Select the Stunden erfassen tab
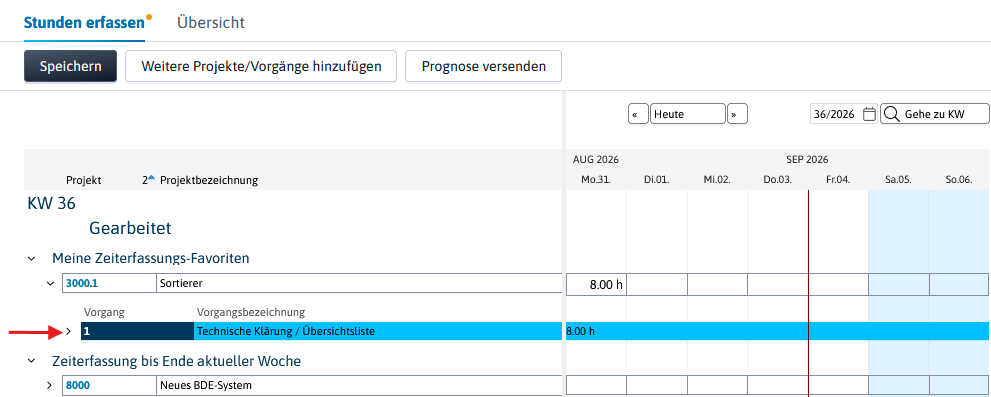Image resolution: width=991 pixels, height=397 pixels. [84, 23]
